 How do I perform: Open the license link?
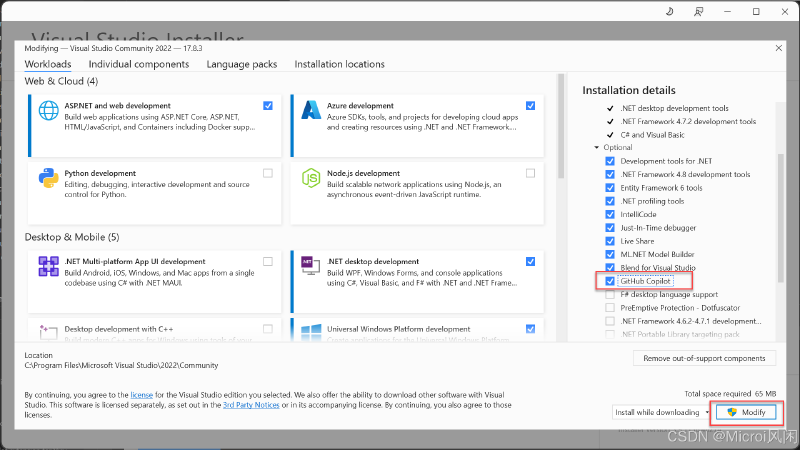pos(141,395)
